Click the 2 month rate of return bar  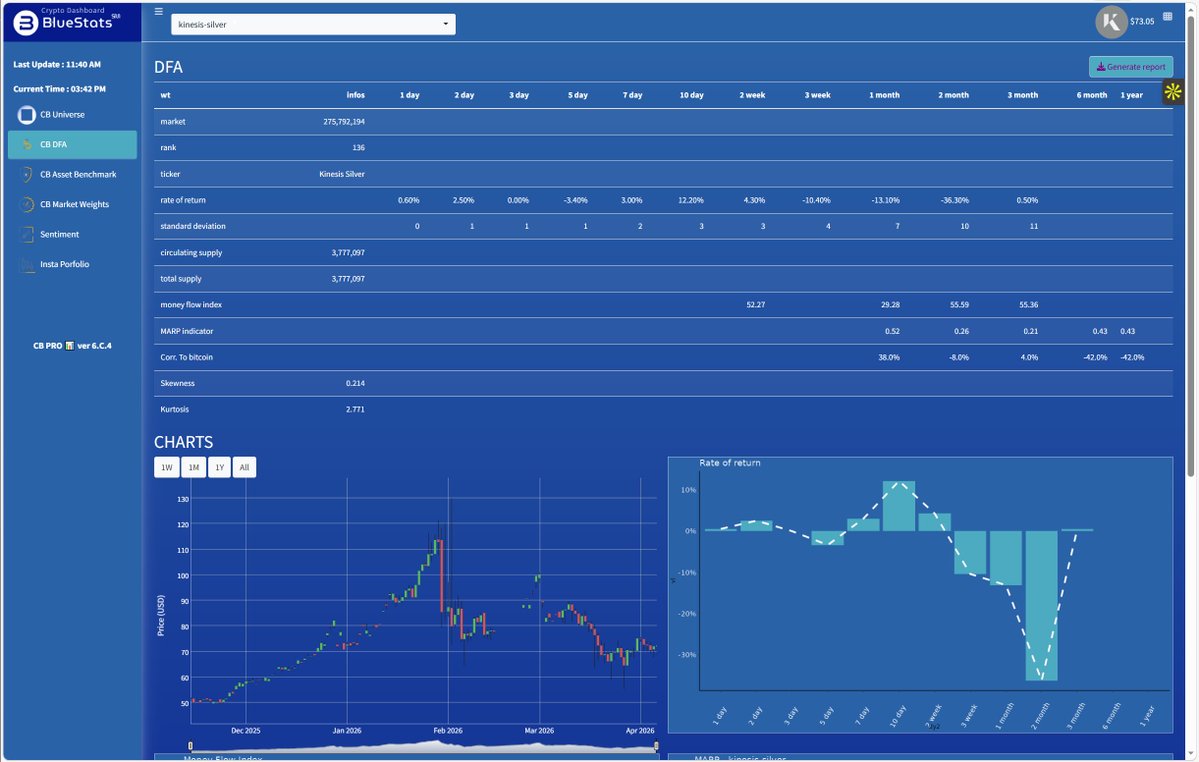[1041, 605]
